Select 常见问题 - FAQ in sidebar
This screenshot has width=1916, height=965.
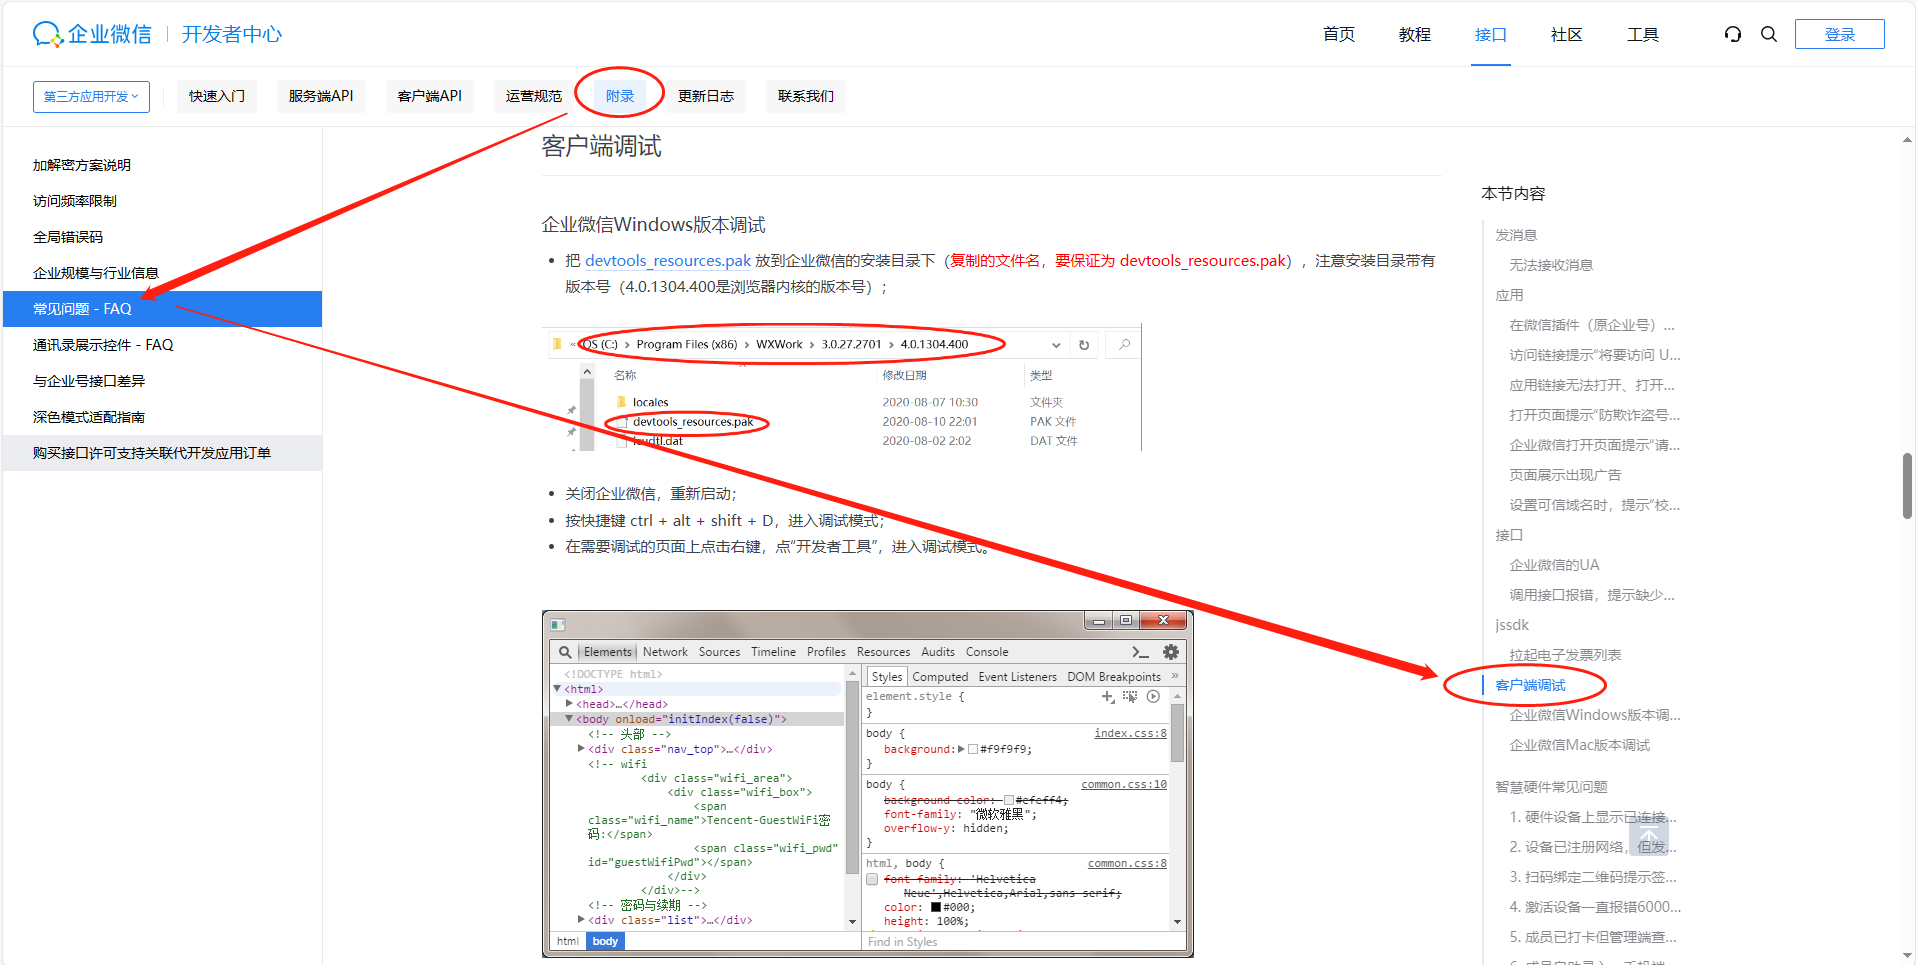(x=163, y=309)
